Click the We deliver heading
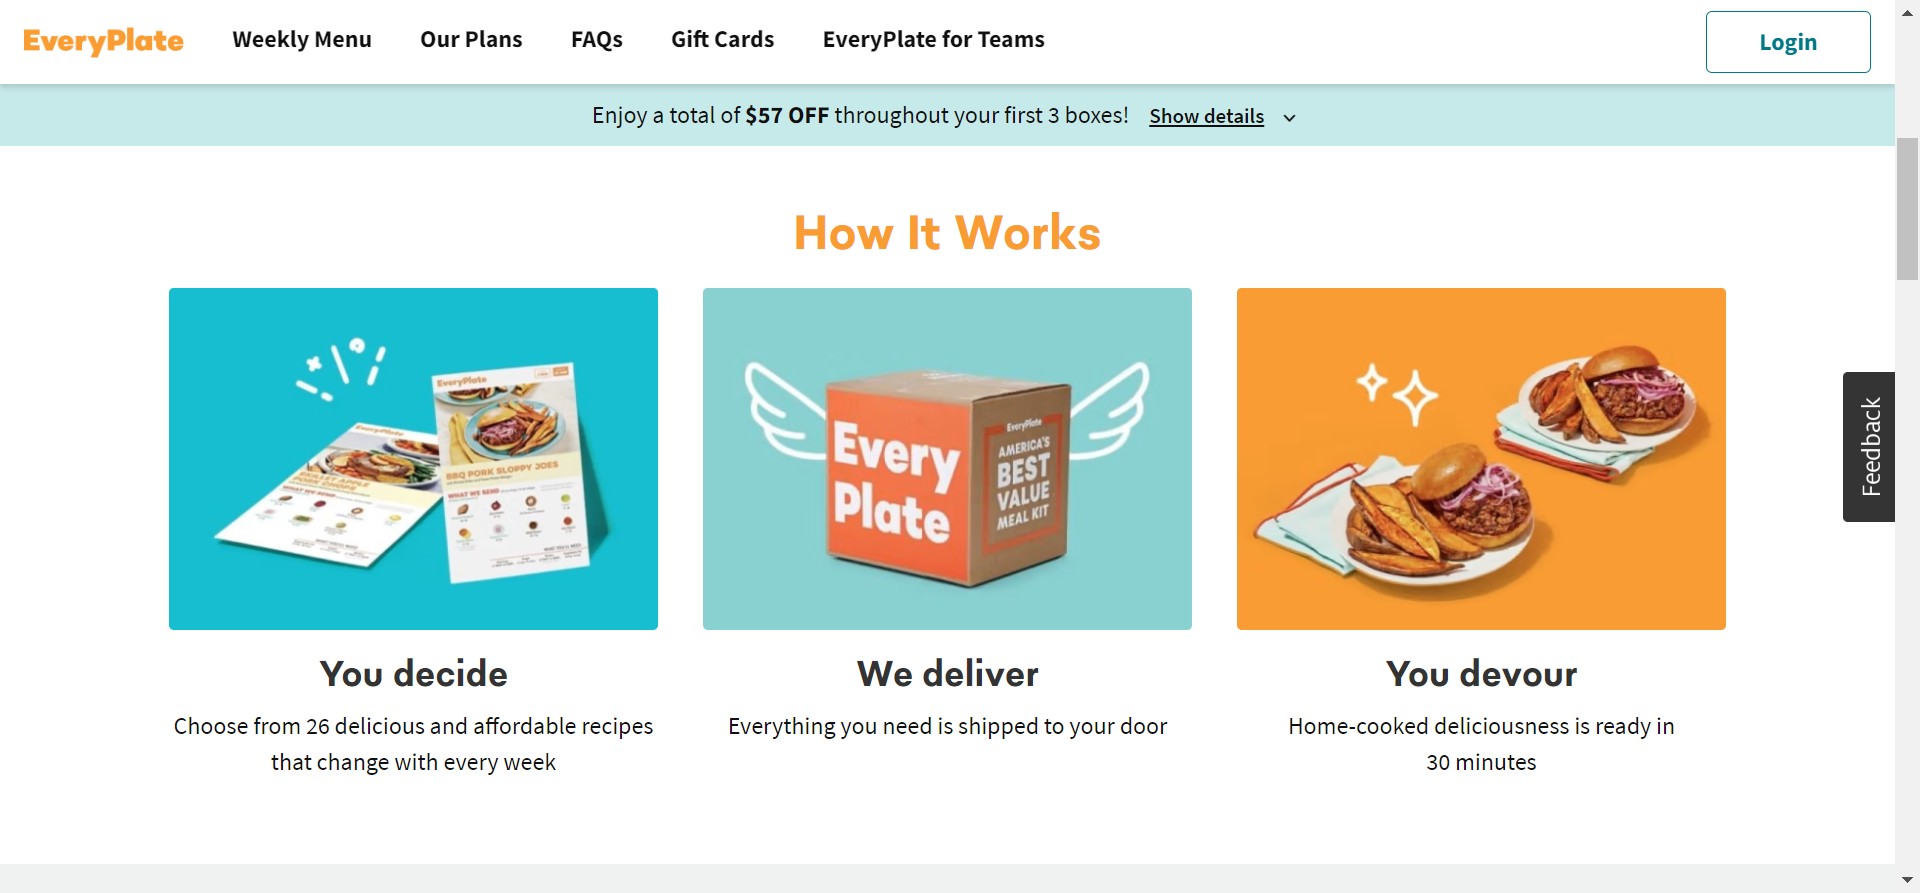Image resolution: width=1920 pixels, height=893 pixels. [x=947, y=674]
